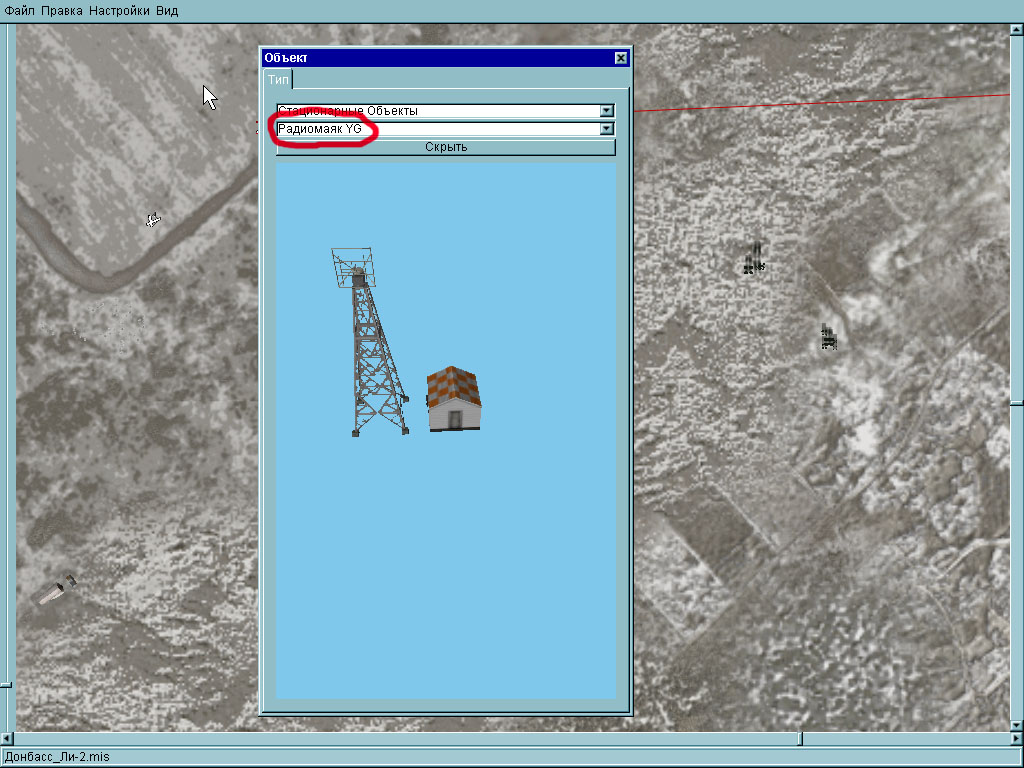Open the Вид menu
The image size is (1024, 768).
coord(167,11)
